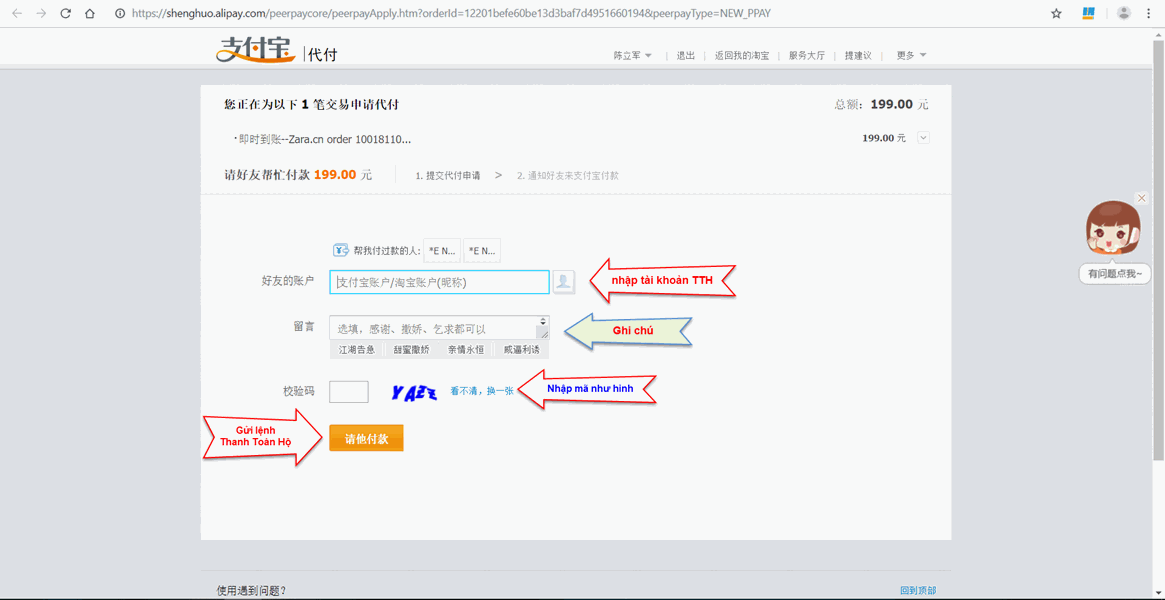Expand the 199.00 元 order details arrow

[923, 137]
